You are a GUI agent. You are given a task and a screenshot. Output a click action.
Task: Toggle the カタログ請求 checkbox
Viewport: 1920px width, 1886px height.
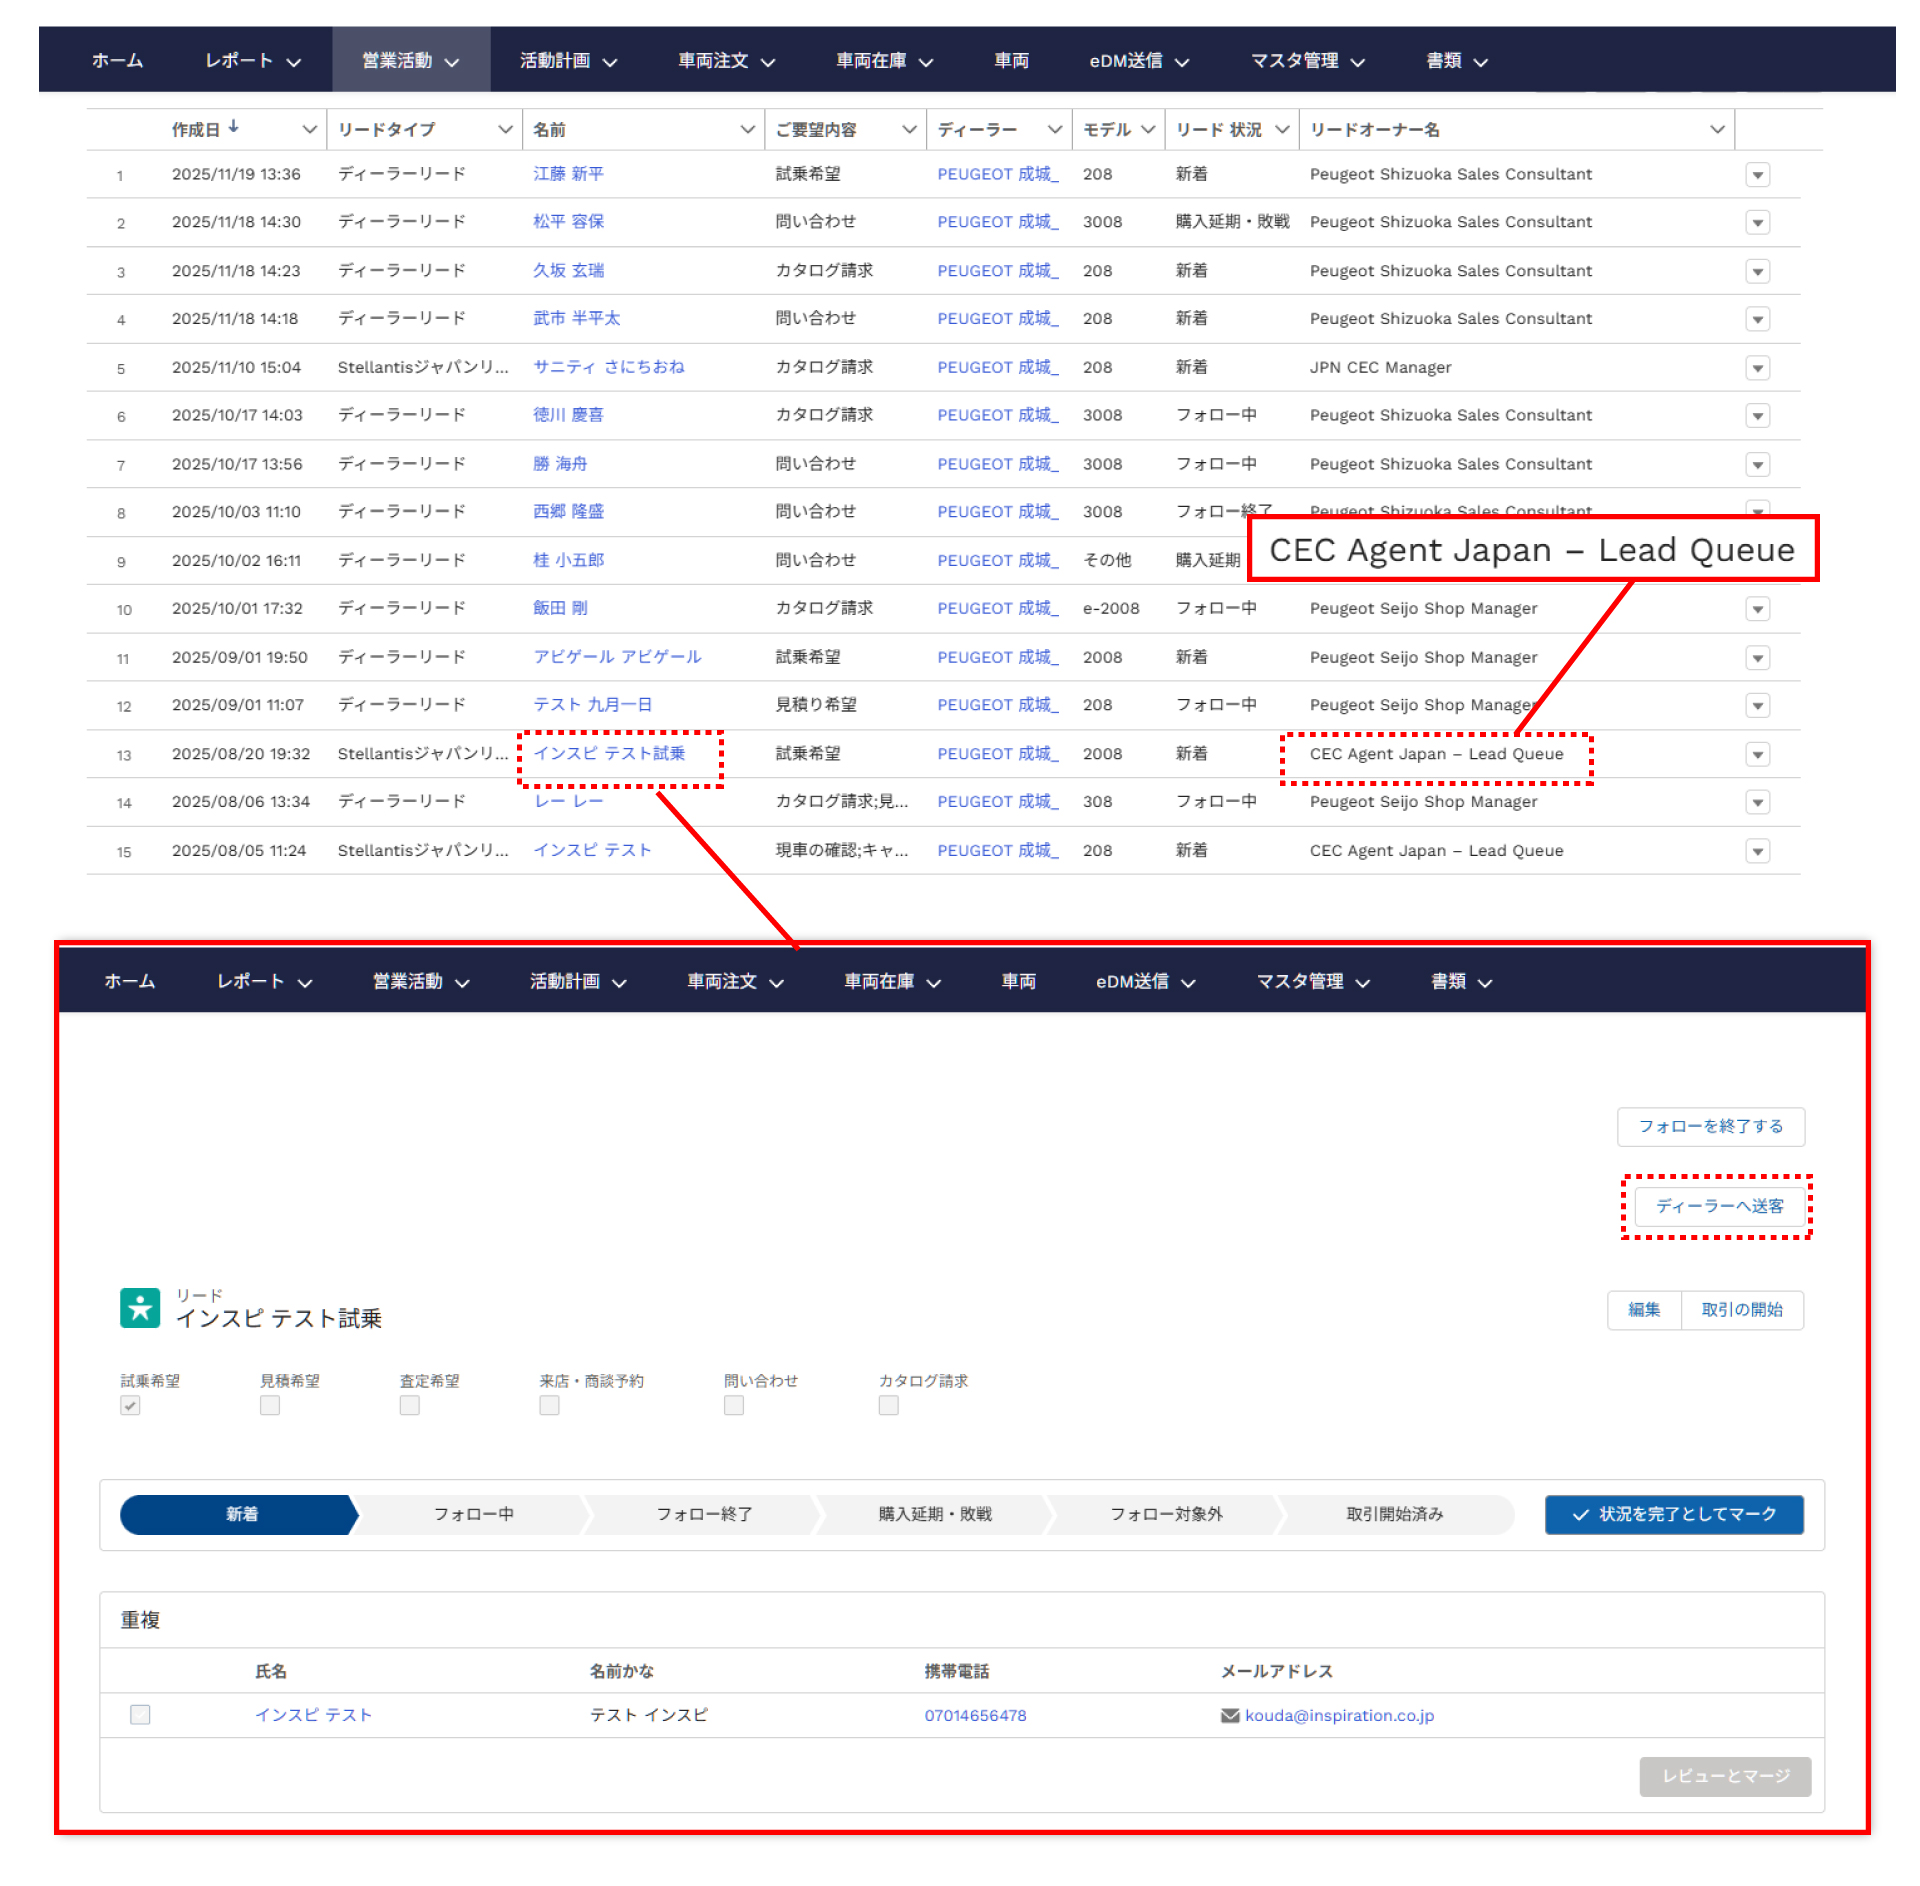(x=888, y=1405)
